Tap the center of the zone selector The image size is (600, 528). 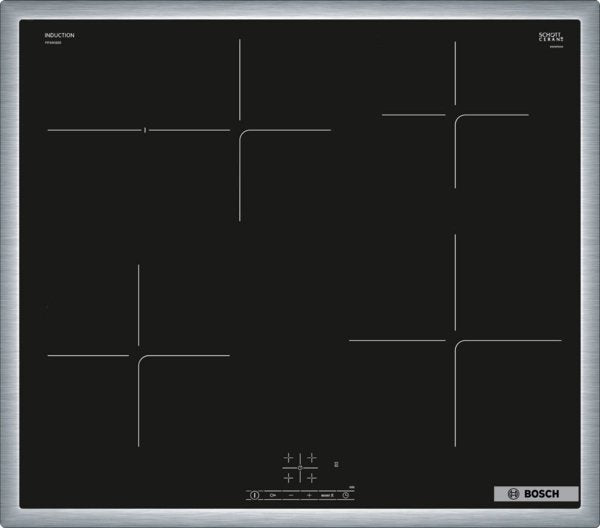(300, 468)
